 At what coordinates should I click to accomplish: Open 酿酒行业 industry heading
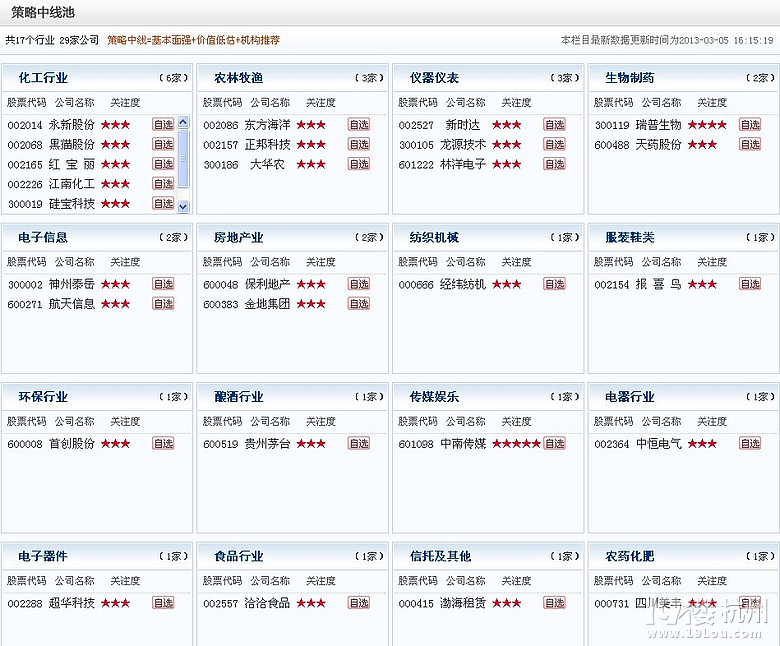point(238,396)
